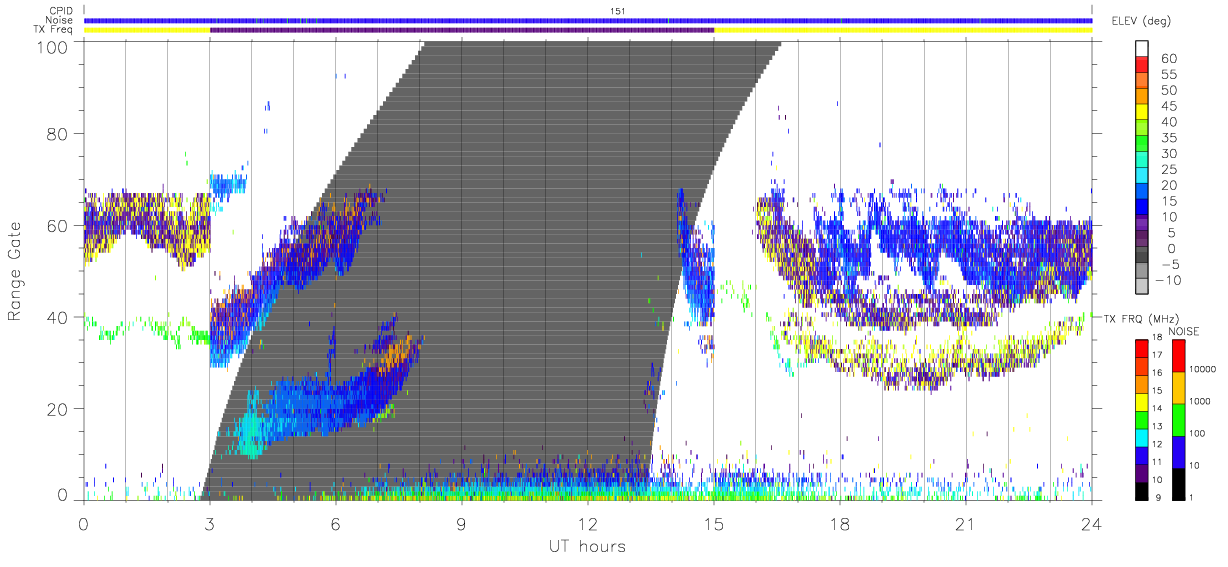Click the Noise row label
Viewport: 1228px width, 567px height.
pyautogui.click(x=60, y=20)
